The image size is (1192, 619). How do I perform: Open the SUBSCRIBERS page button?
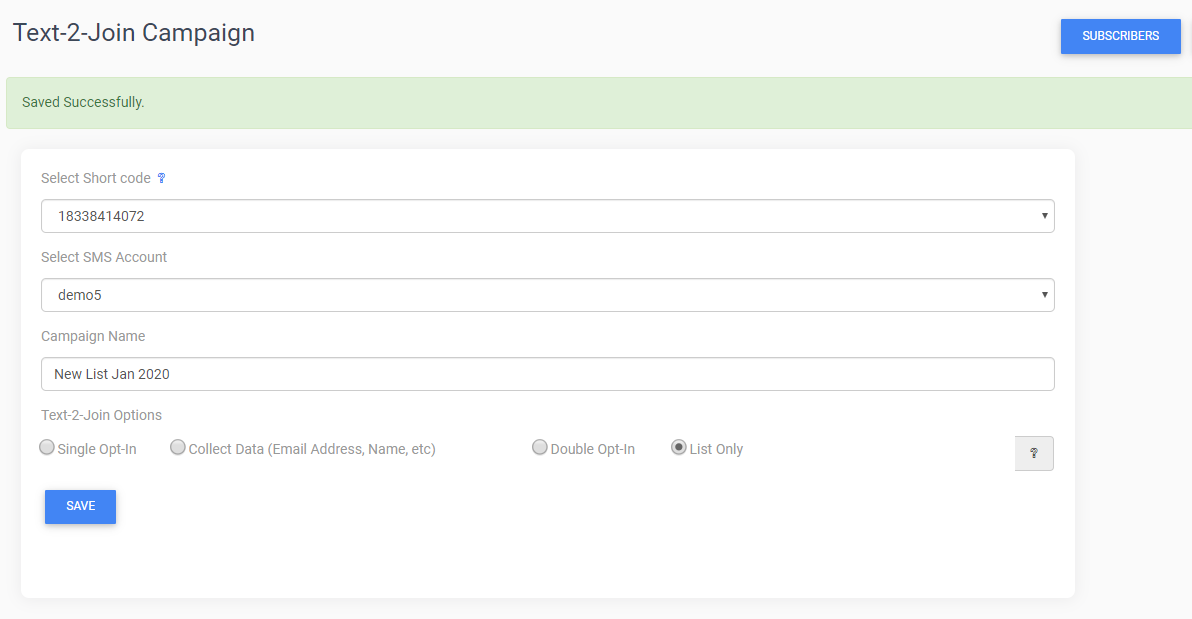(x=1120, y=36)
